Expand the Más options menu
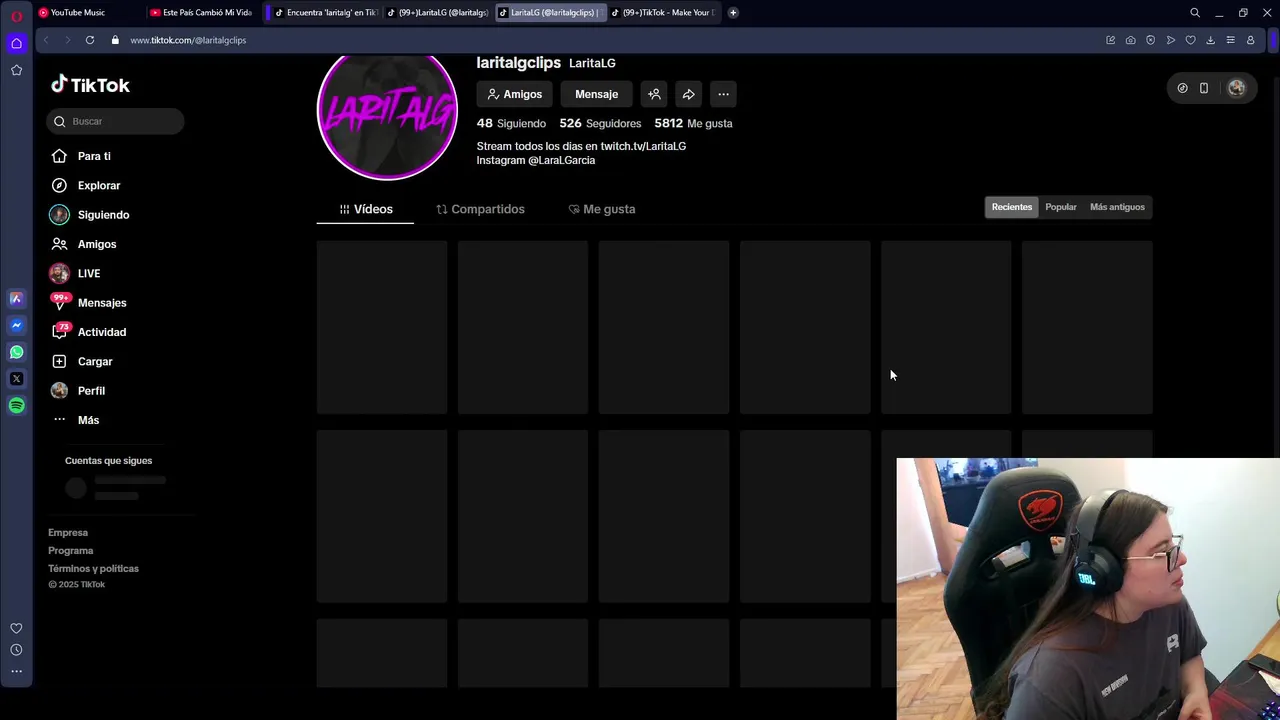The image size is (1280, 720). [x=88, y=420]
